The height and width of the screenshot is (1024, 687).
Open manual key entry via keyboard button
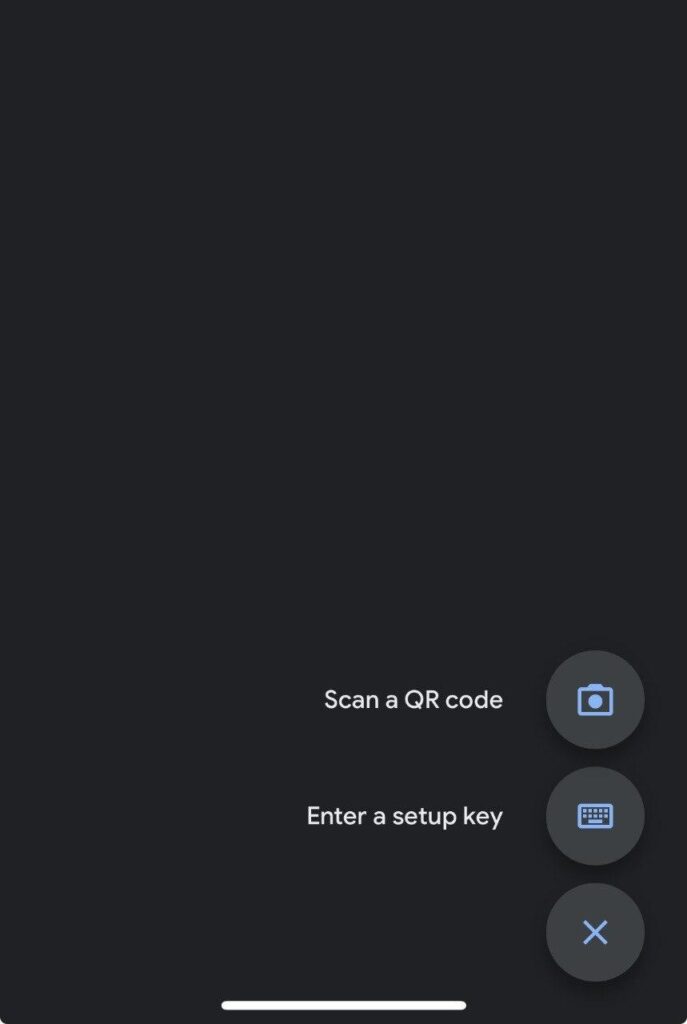tap(595, 816)
